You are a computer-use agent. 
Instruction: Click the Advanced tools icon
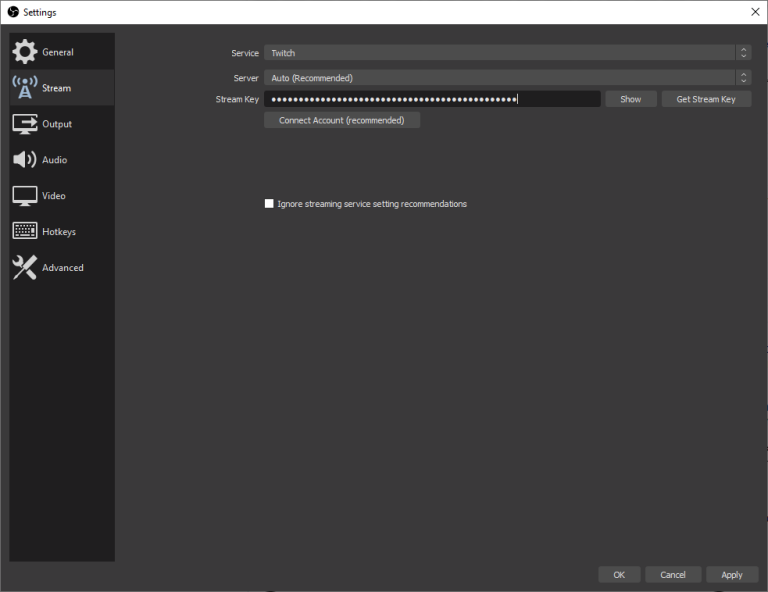24,267
